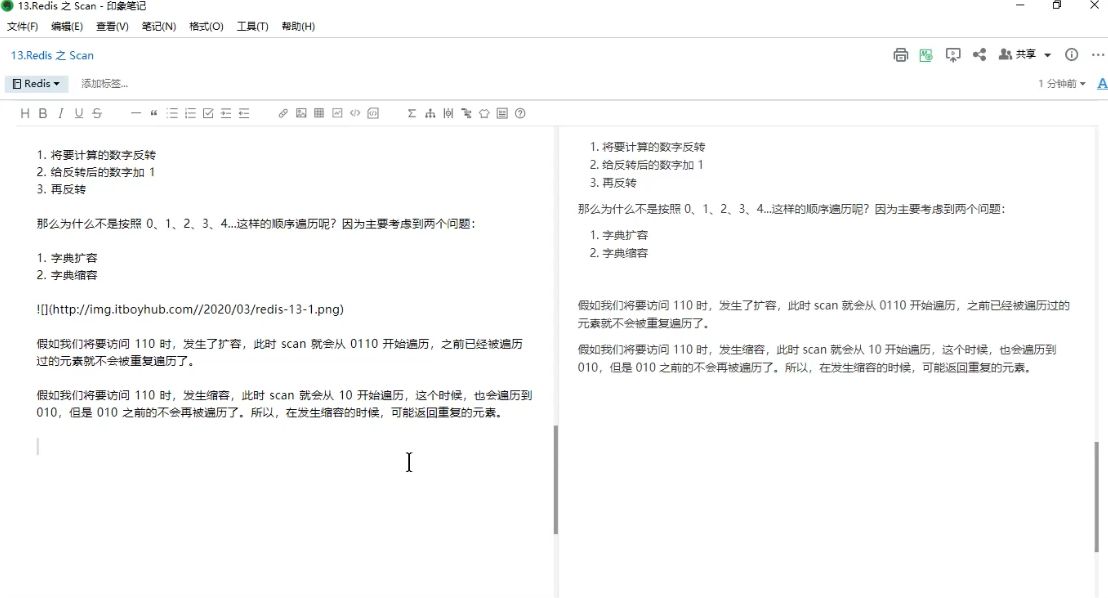
Task: Insert a chart via the chart icon
Action: (337, 113)
